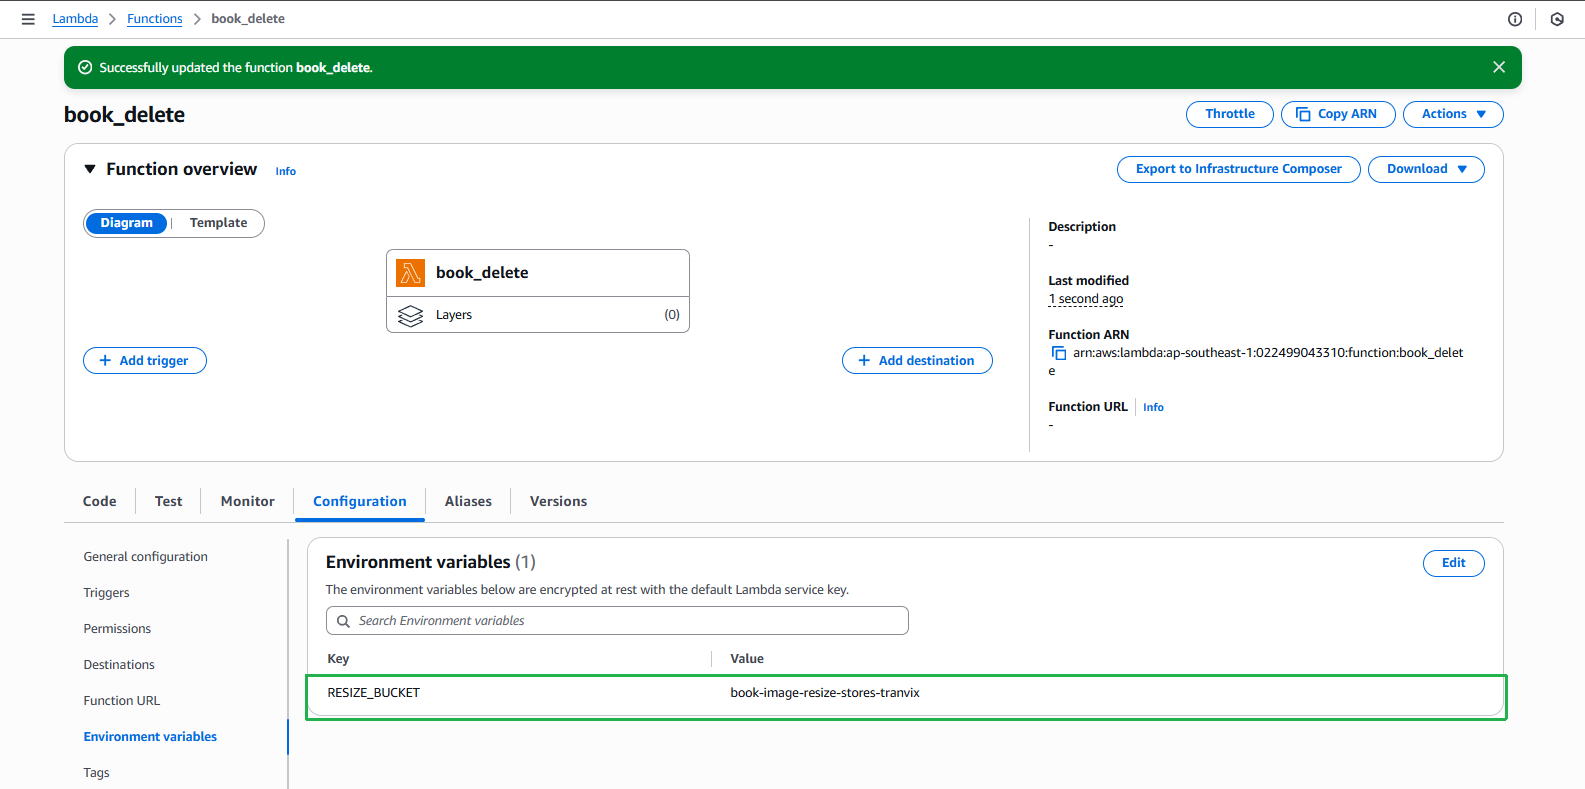Open Function URL in the configuration sidebar
Image resolution: width=1585 pixels, height=789 pixels.
122,701
